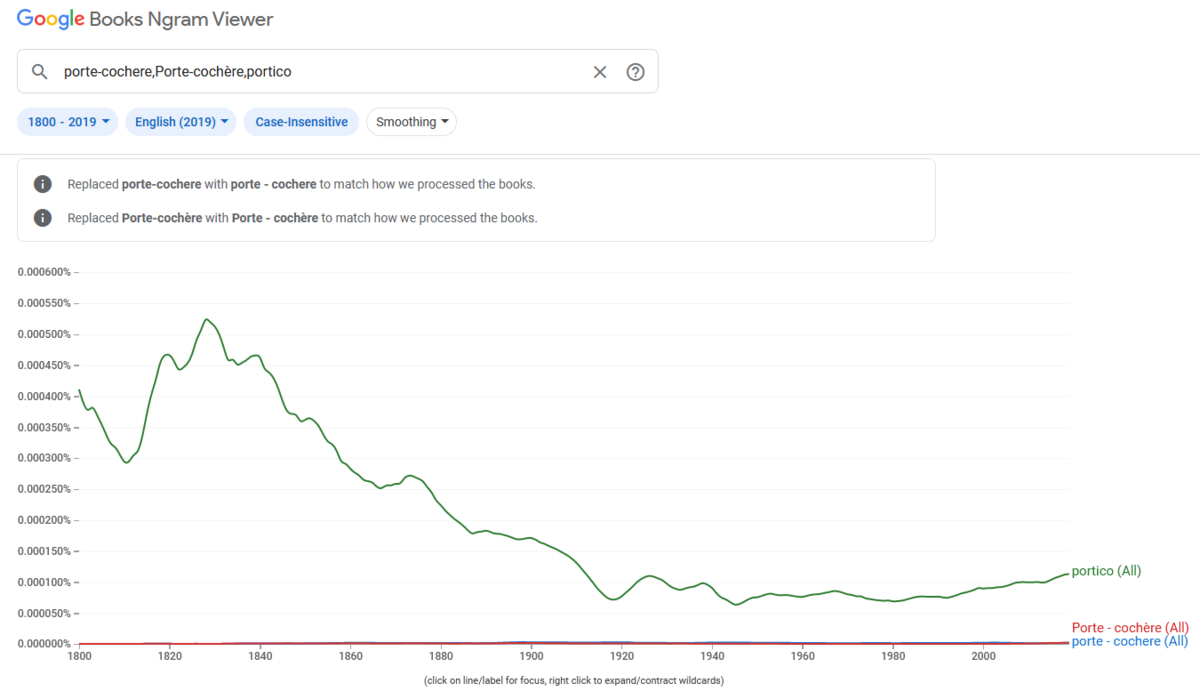The image size is (1200, 691).
Task: Click the 1800 tick on the x-axis
Action: pos(79,656)
